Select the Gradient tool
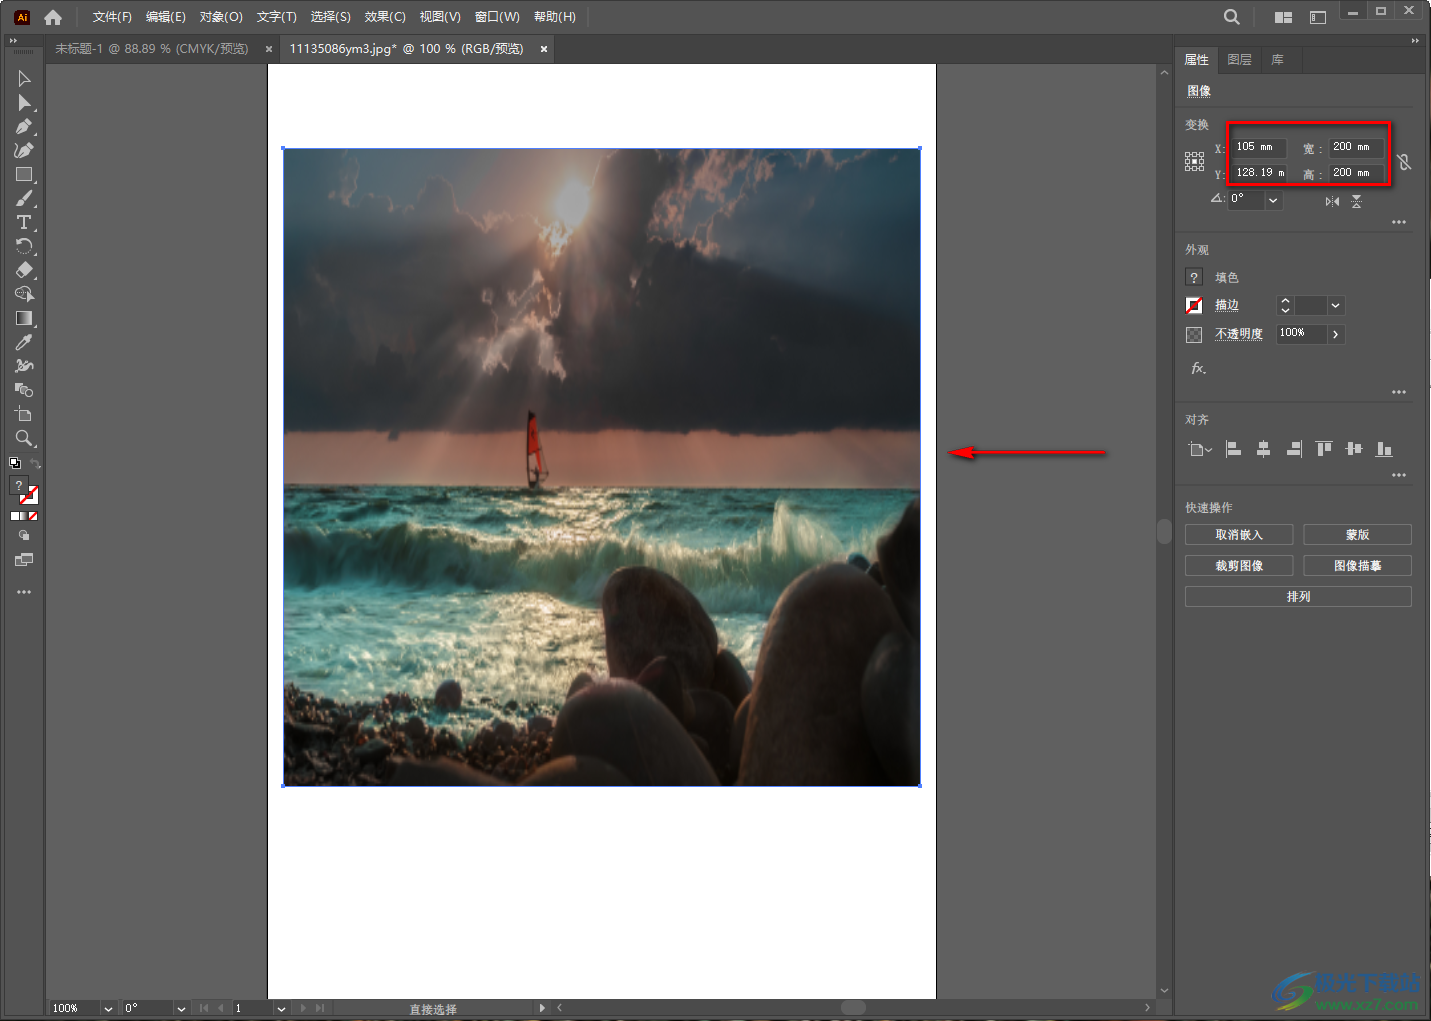The image size is (1431, 1021). coord(24,319)
